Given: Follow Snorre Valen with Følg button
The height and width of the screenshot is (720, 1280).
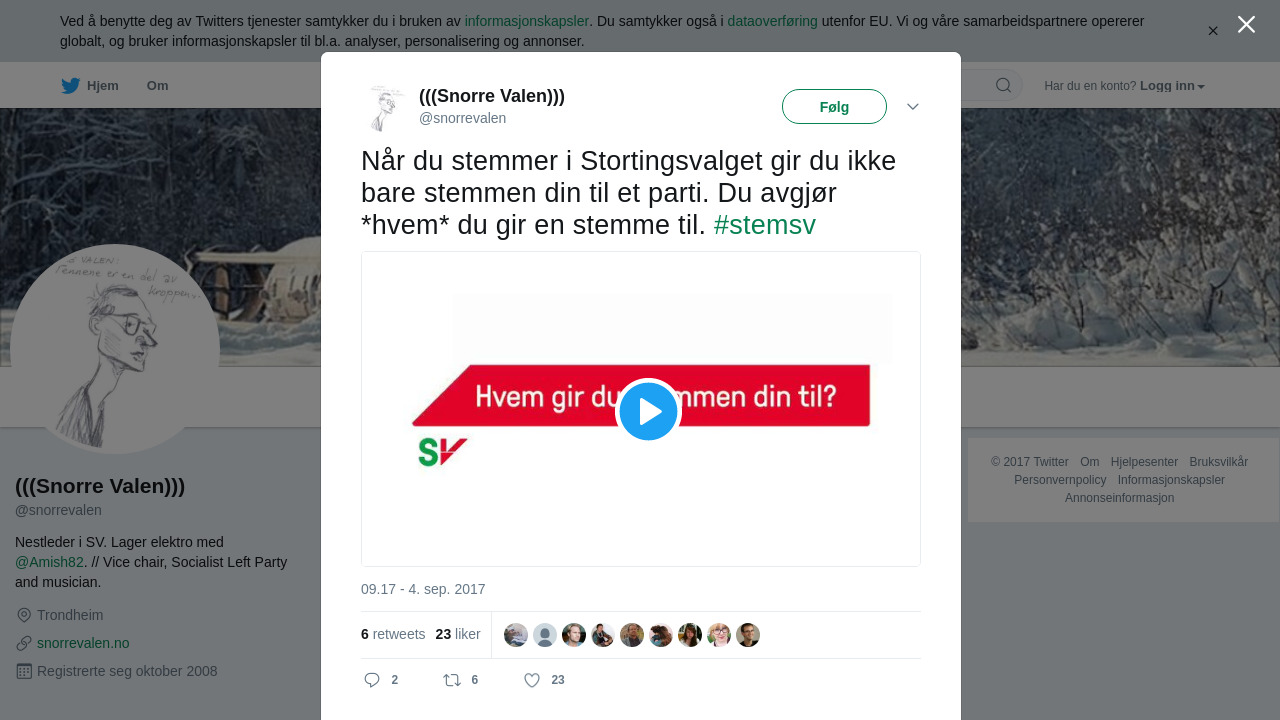Looking at the screenshot, I should tap(834, 107).
